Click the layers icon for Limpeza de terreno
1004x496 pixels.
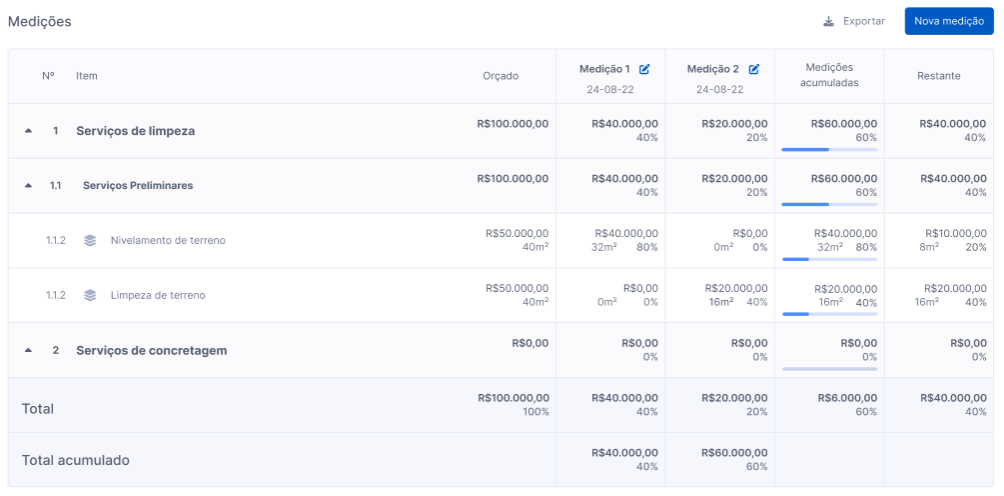[x=90, y=296]
